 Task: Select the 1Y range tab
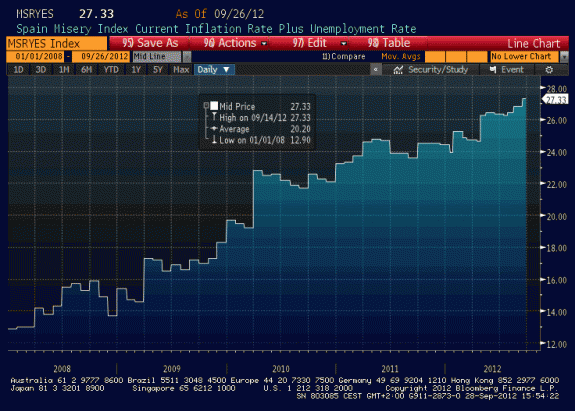click(136, 69)
